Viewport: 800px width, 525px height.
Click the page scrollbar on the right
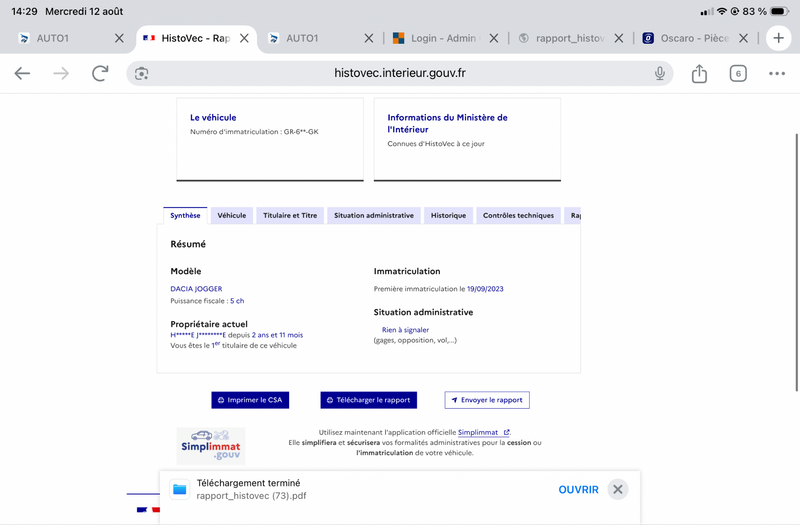(796, 263)
